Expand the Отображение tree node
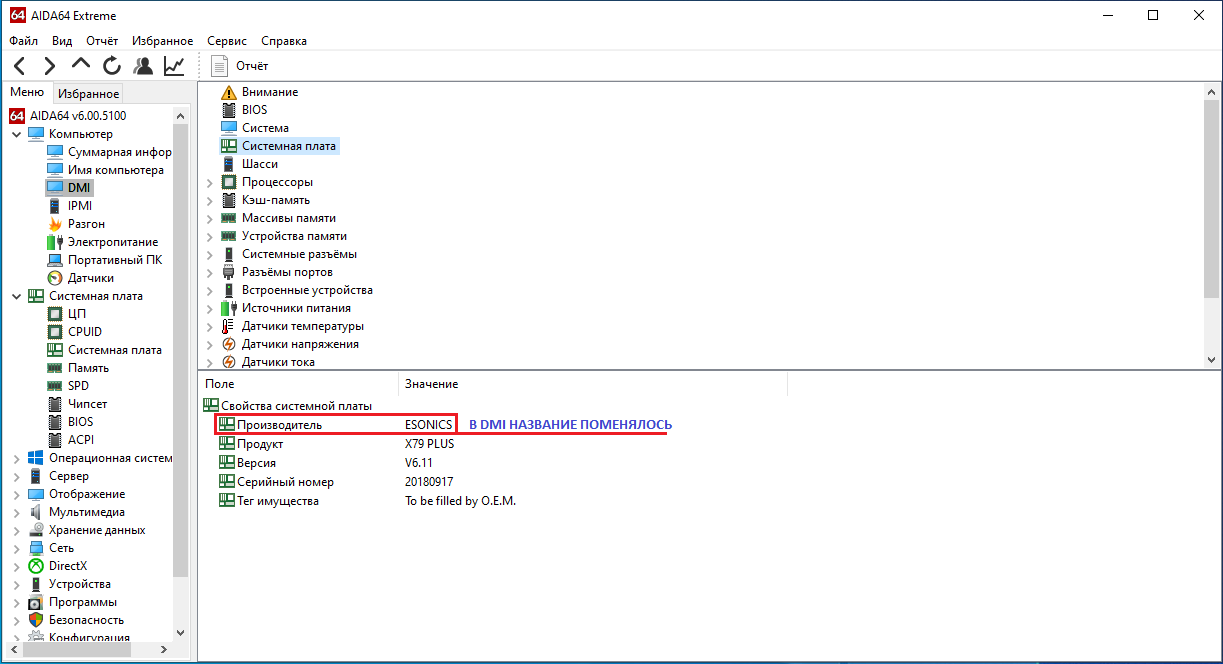The width and height of the screenshot is (1223, 664). pyautogui.click(x=16, y=494)
